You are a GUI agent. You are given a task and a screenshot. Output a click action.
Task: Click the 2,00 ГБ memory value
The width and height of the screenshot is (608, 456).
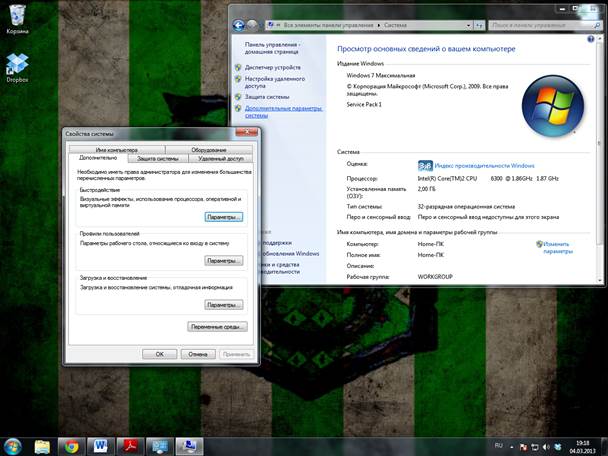[427, 189]
